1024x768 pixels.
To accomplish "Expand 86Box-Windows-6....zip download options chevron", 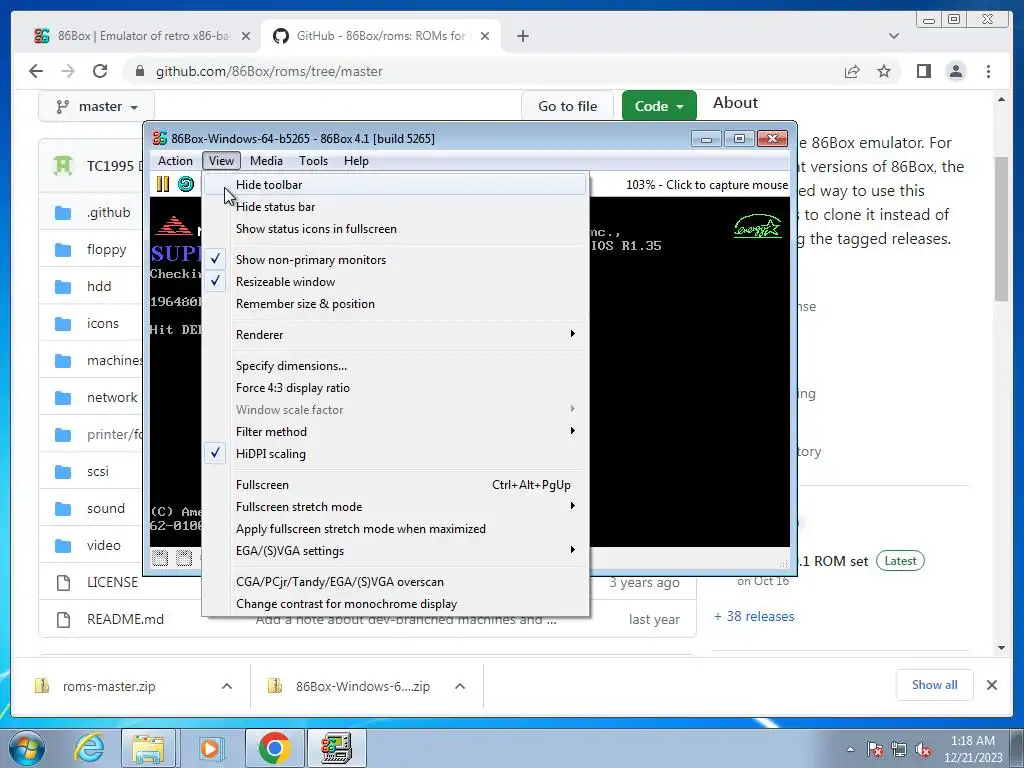I will pos(460,686).
